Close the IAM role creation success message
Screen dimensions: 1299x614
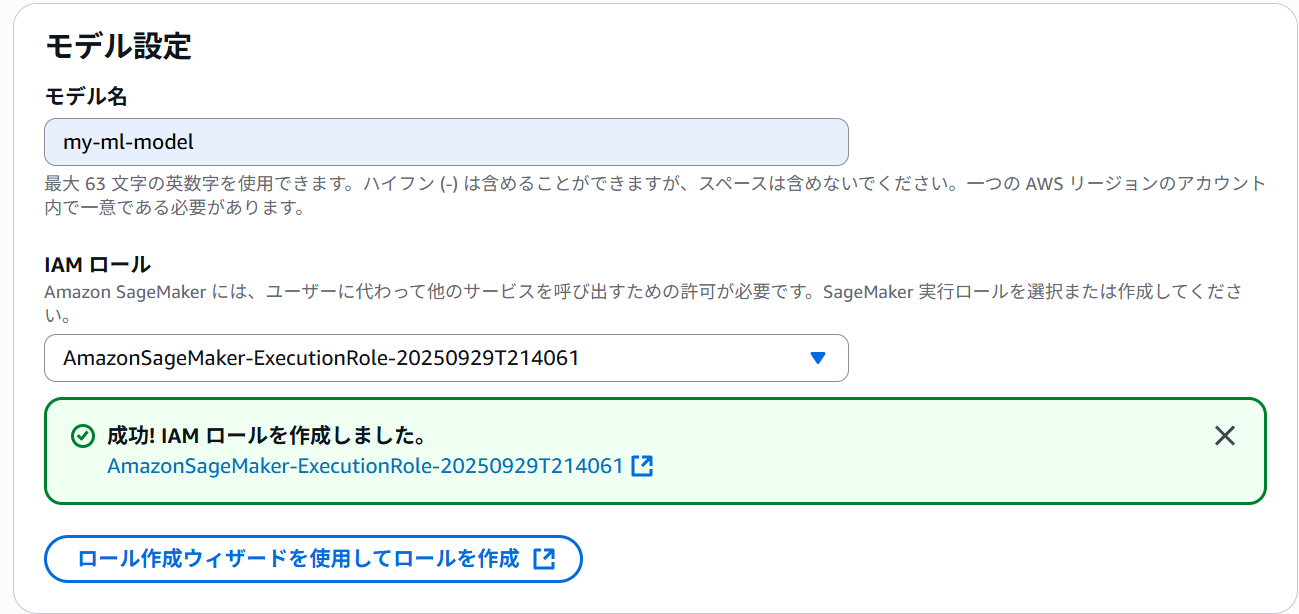point(1224,434)
